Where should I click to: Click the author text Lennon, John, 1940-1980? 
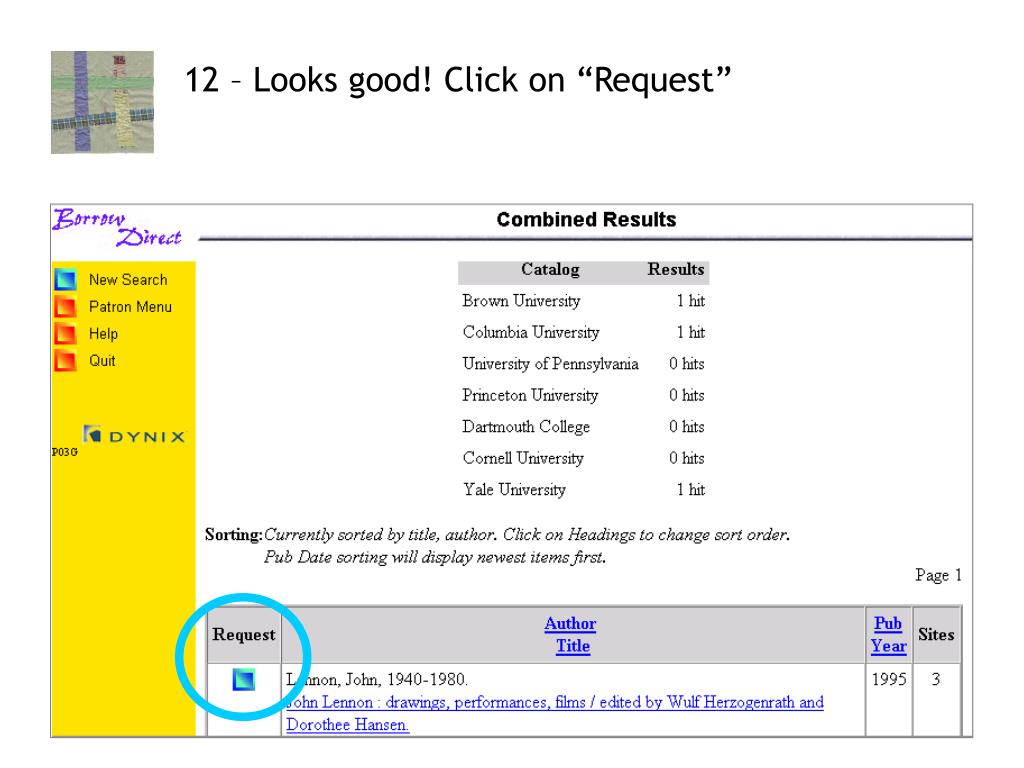377,679
